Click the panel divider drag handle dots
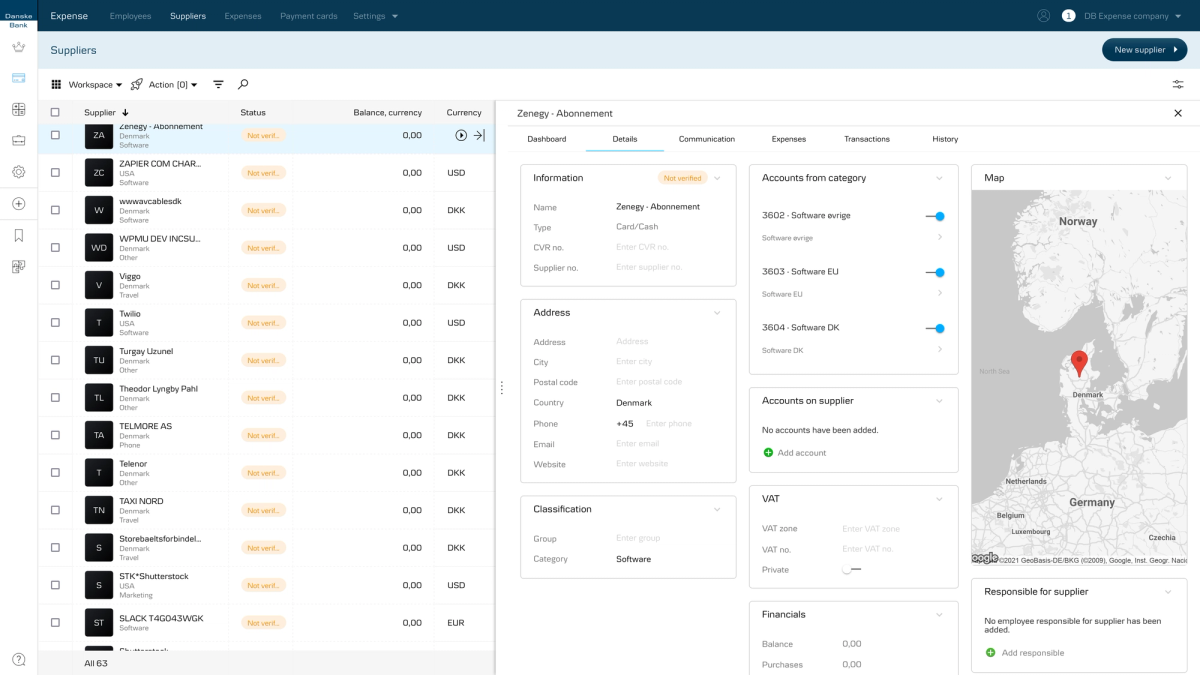This screenshot has width=1200, height=675. pos(501,387)
